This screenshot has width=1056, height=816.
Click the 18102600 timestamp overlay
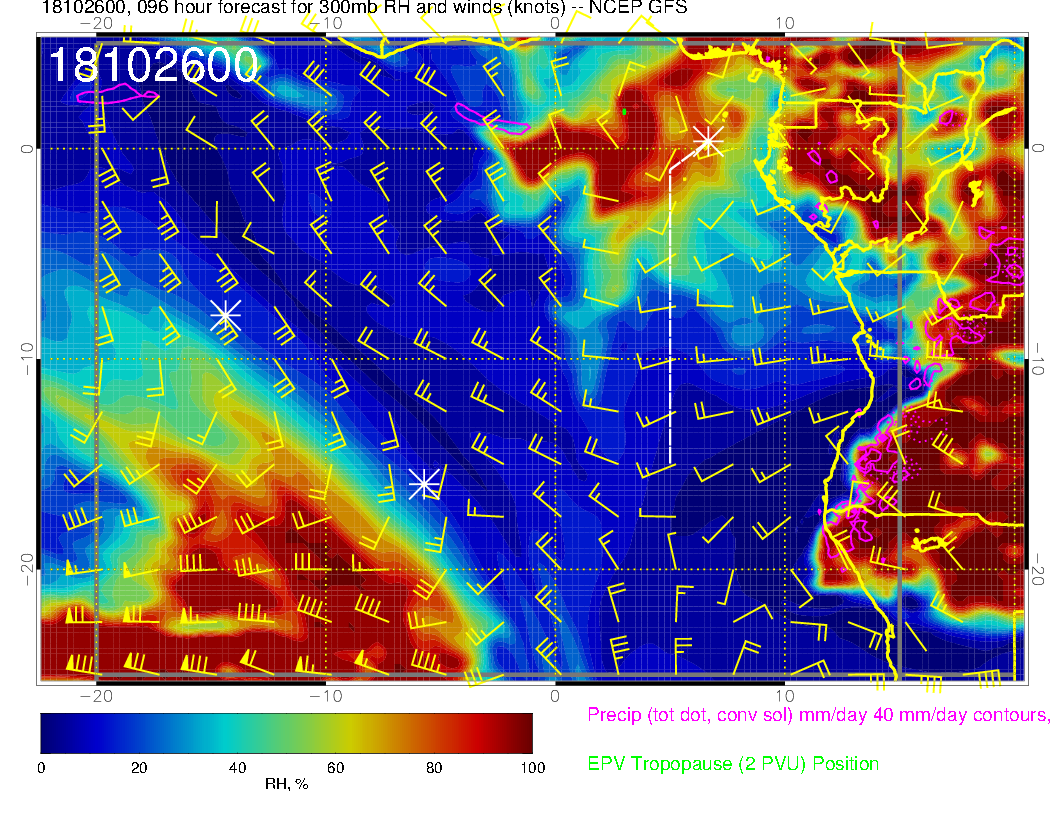(155, 66)
